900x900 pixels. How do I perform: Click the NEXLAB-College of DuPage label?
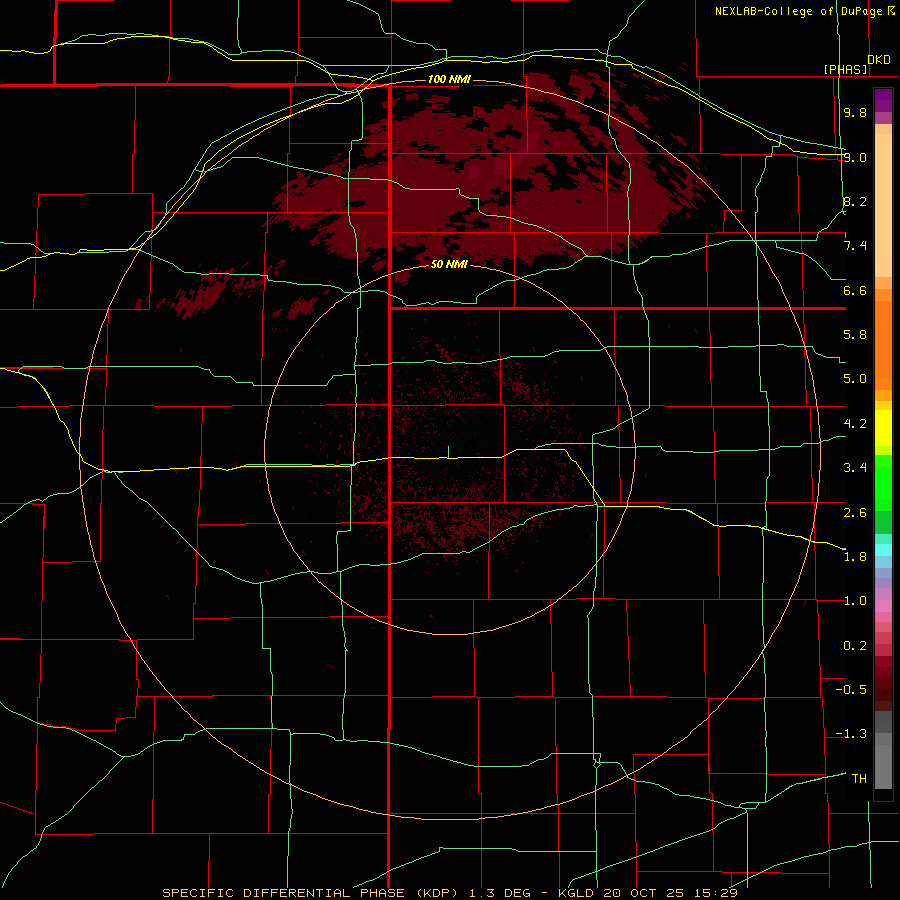[x=804, y=11]
